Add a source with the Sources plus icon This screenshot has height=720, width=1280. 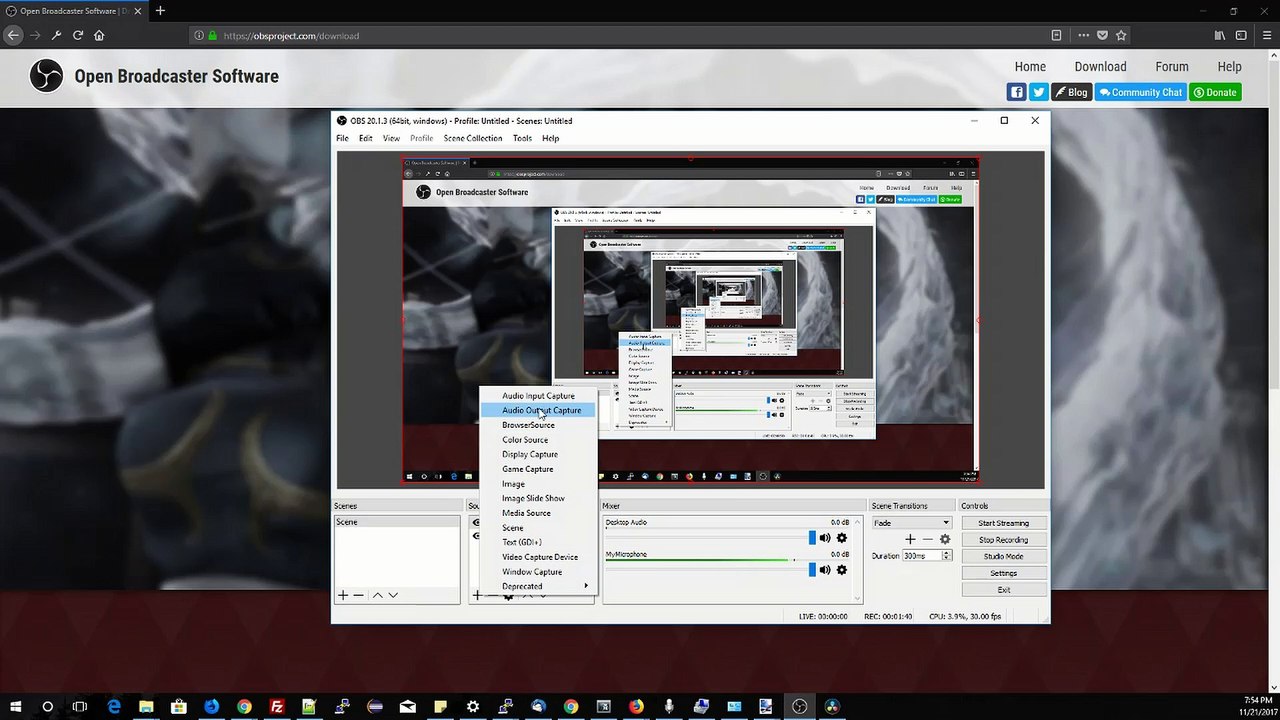(x=477, y=595)
